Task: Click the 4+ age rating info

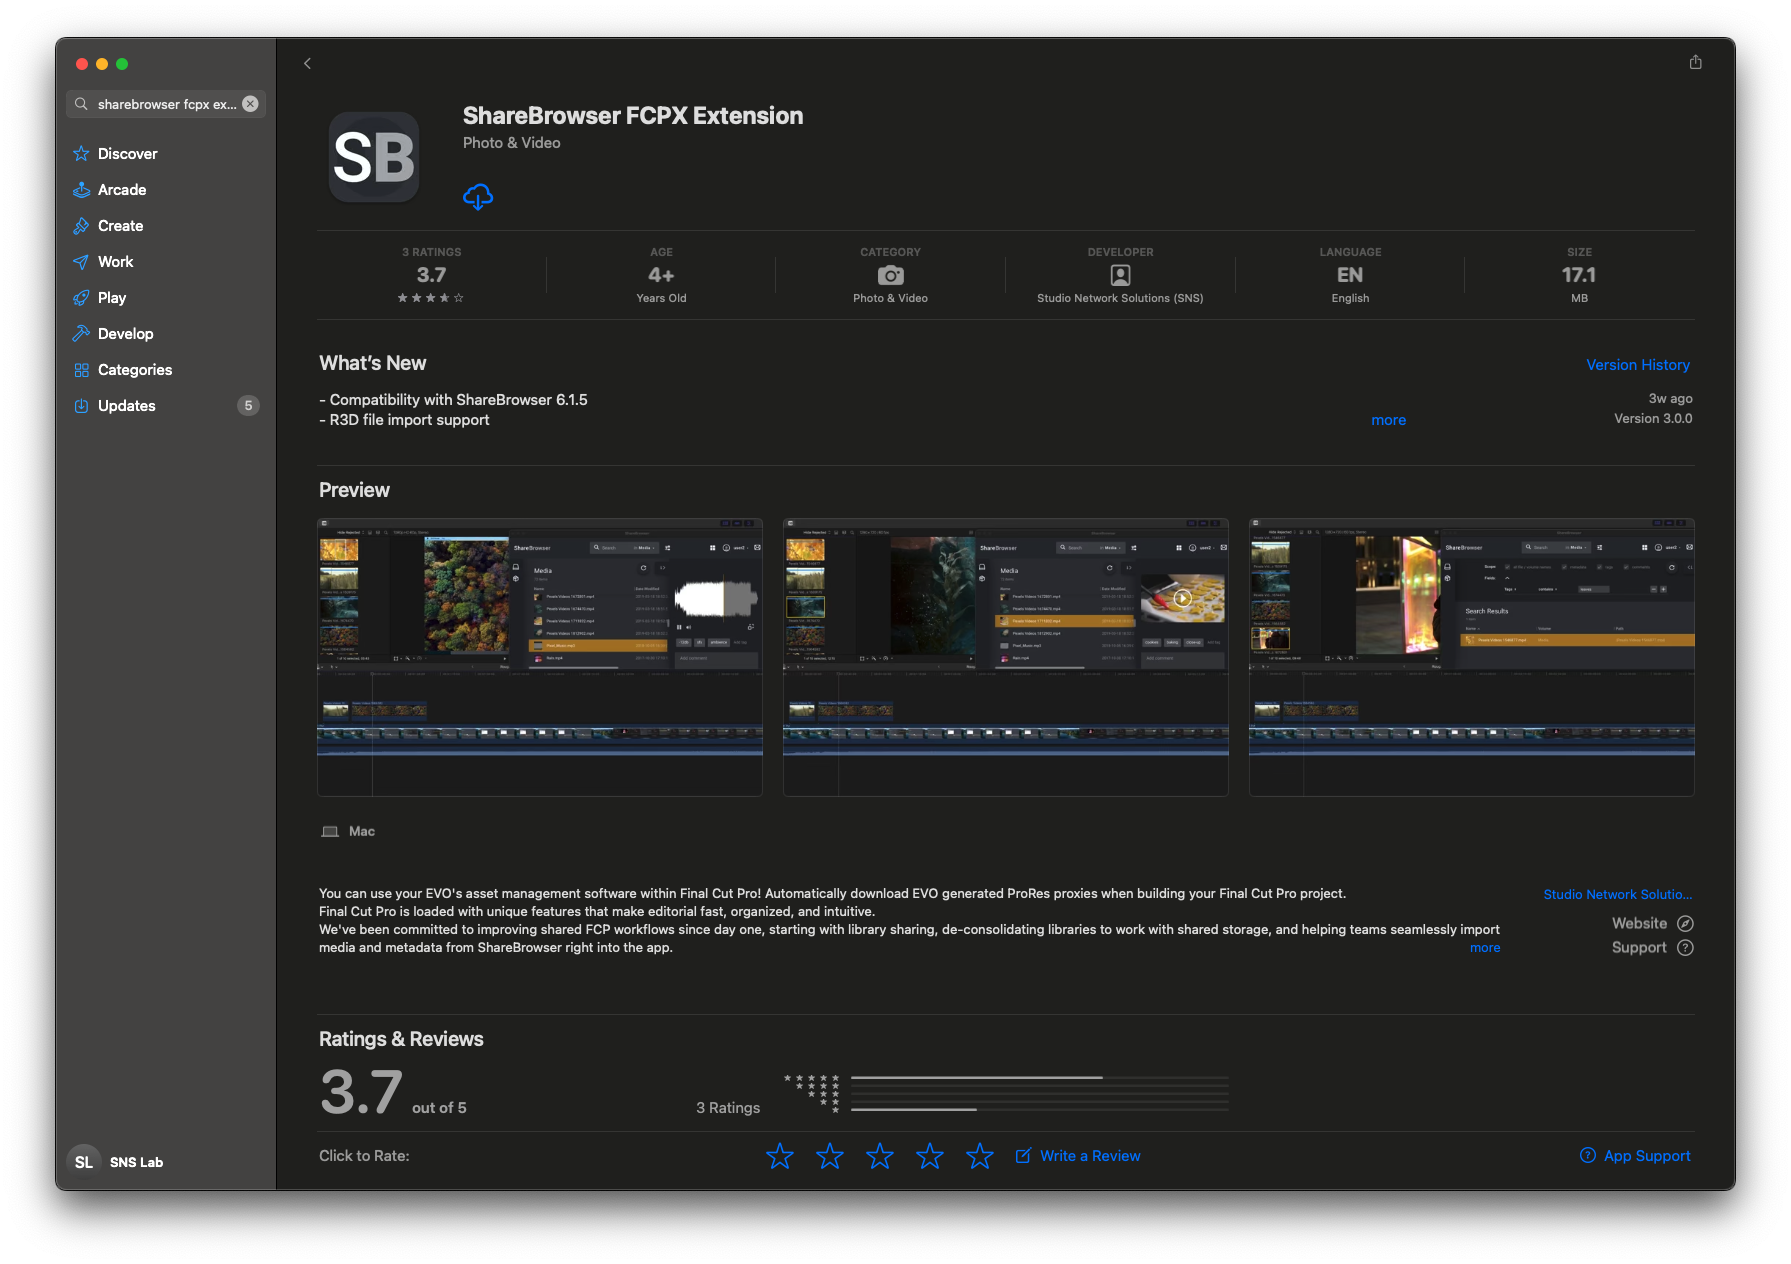Action: tap(661, 275)
